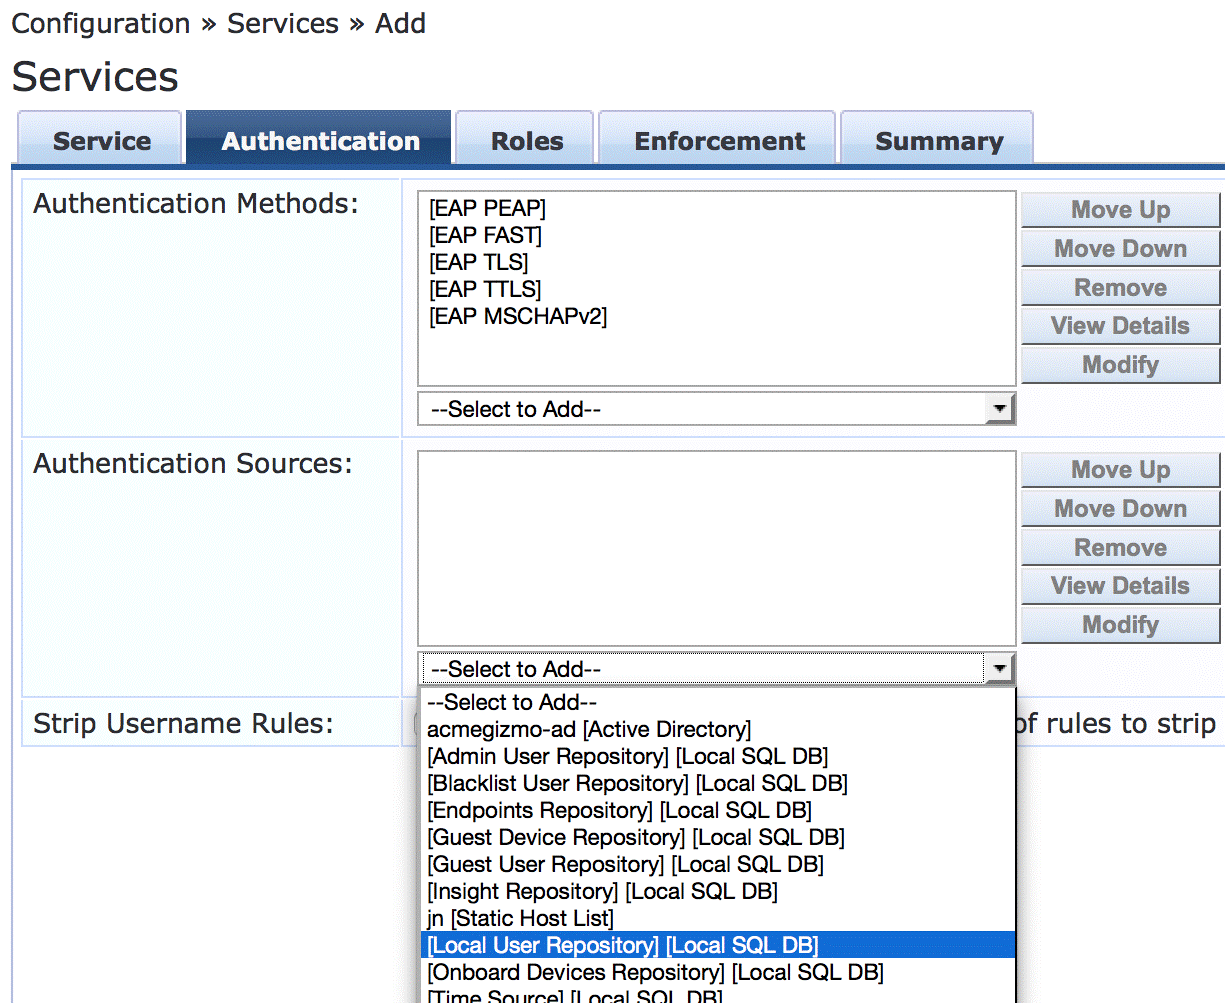Select [EAP MSCHAPv2] authentication method
This screenshot has height=1003, width=1225.
(517, 316)
